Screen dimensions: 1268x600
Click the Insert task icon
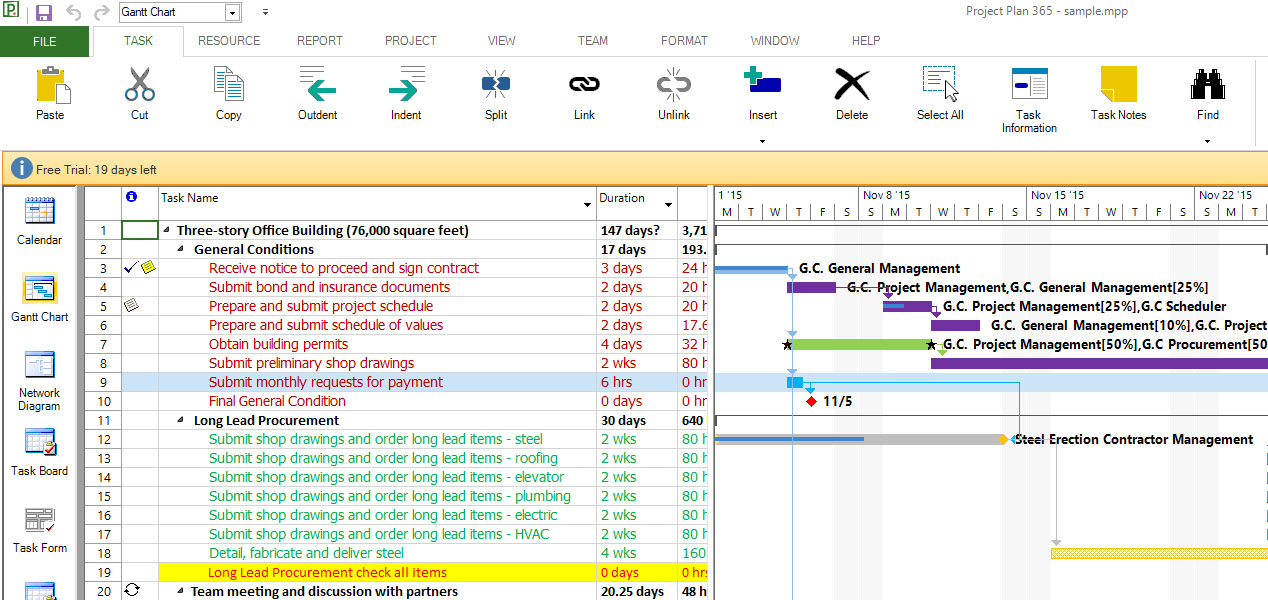coord(763,83)
